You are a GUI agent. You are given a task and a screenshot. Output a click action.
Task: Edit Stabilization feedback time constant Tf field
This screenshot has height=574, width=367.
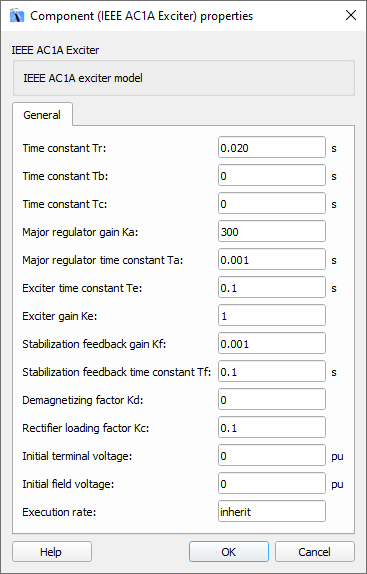point(272,372)
